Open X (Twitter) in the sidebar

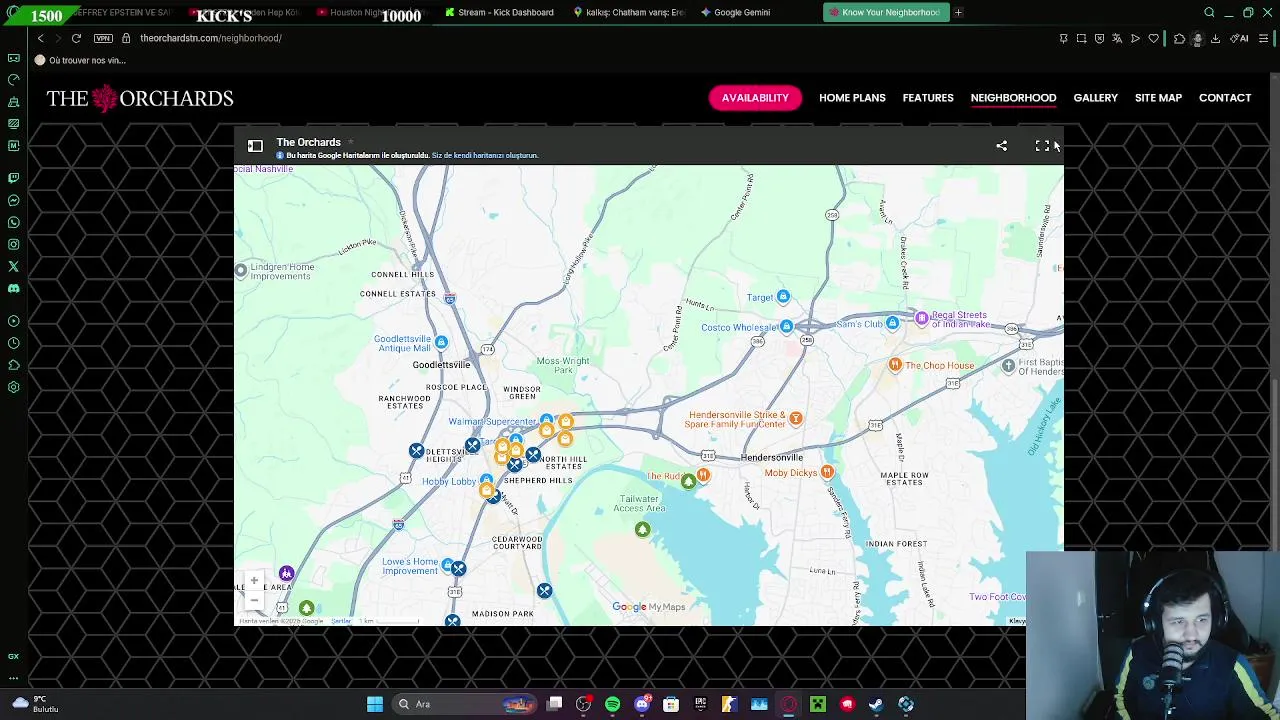click(x=13, y=266)
